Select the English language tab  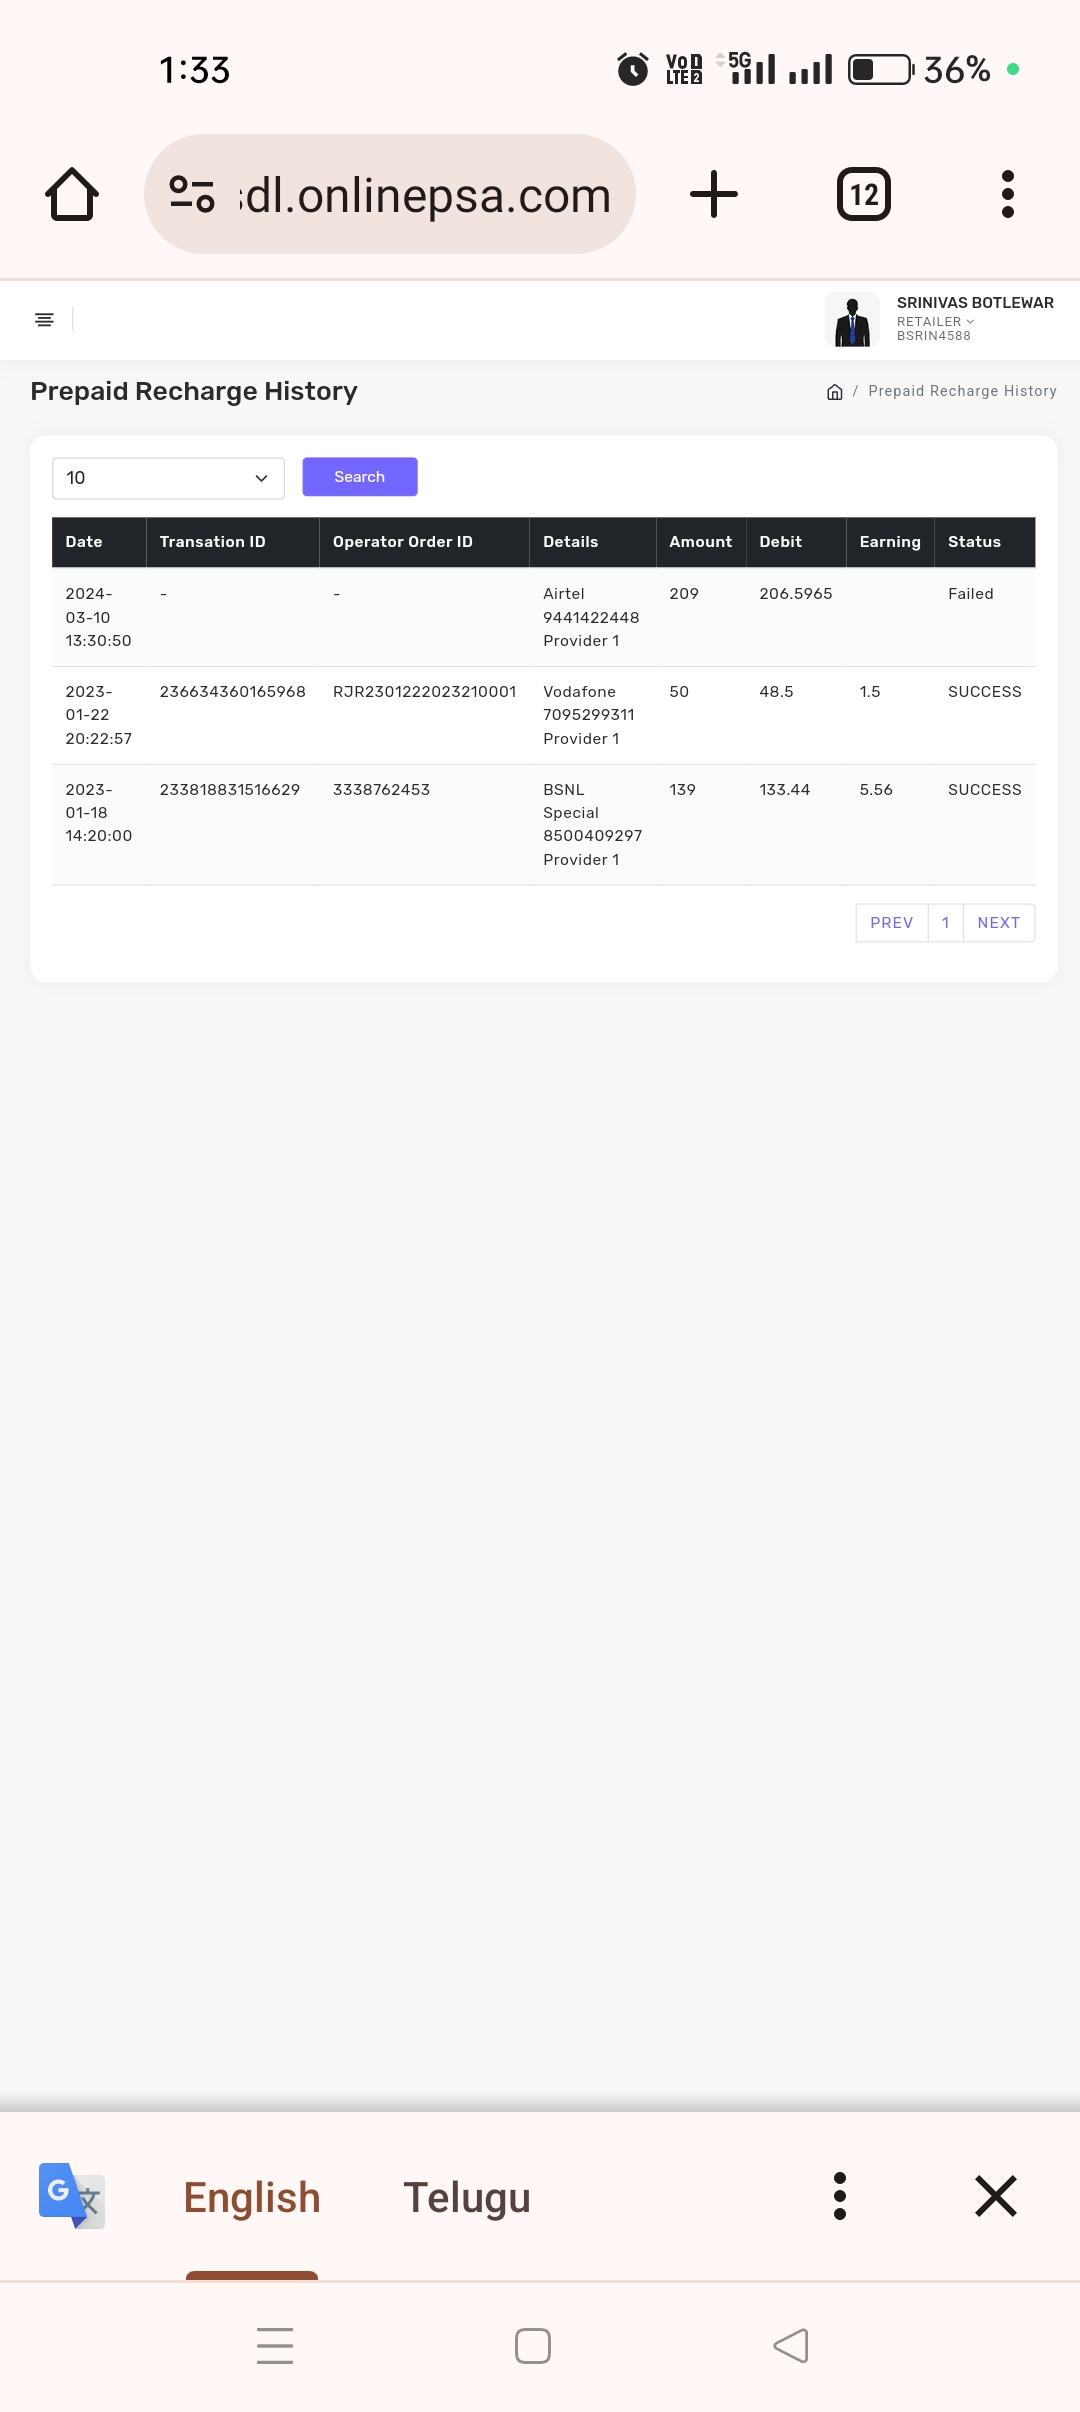[x=252, y=2198]
